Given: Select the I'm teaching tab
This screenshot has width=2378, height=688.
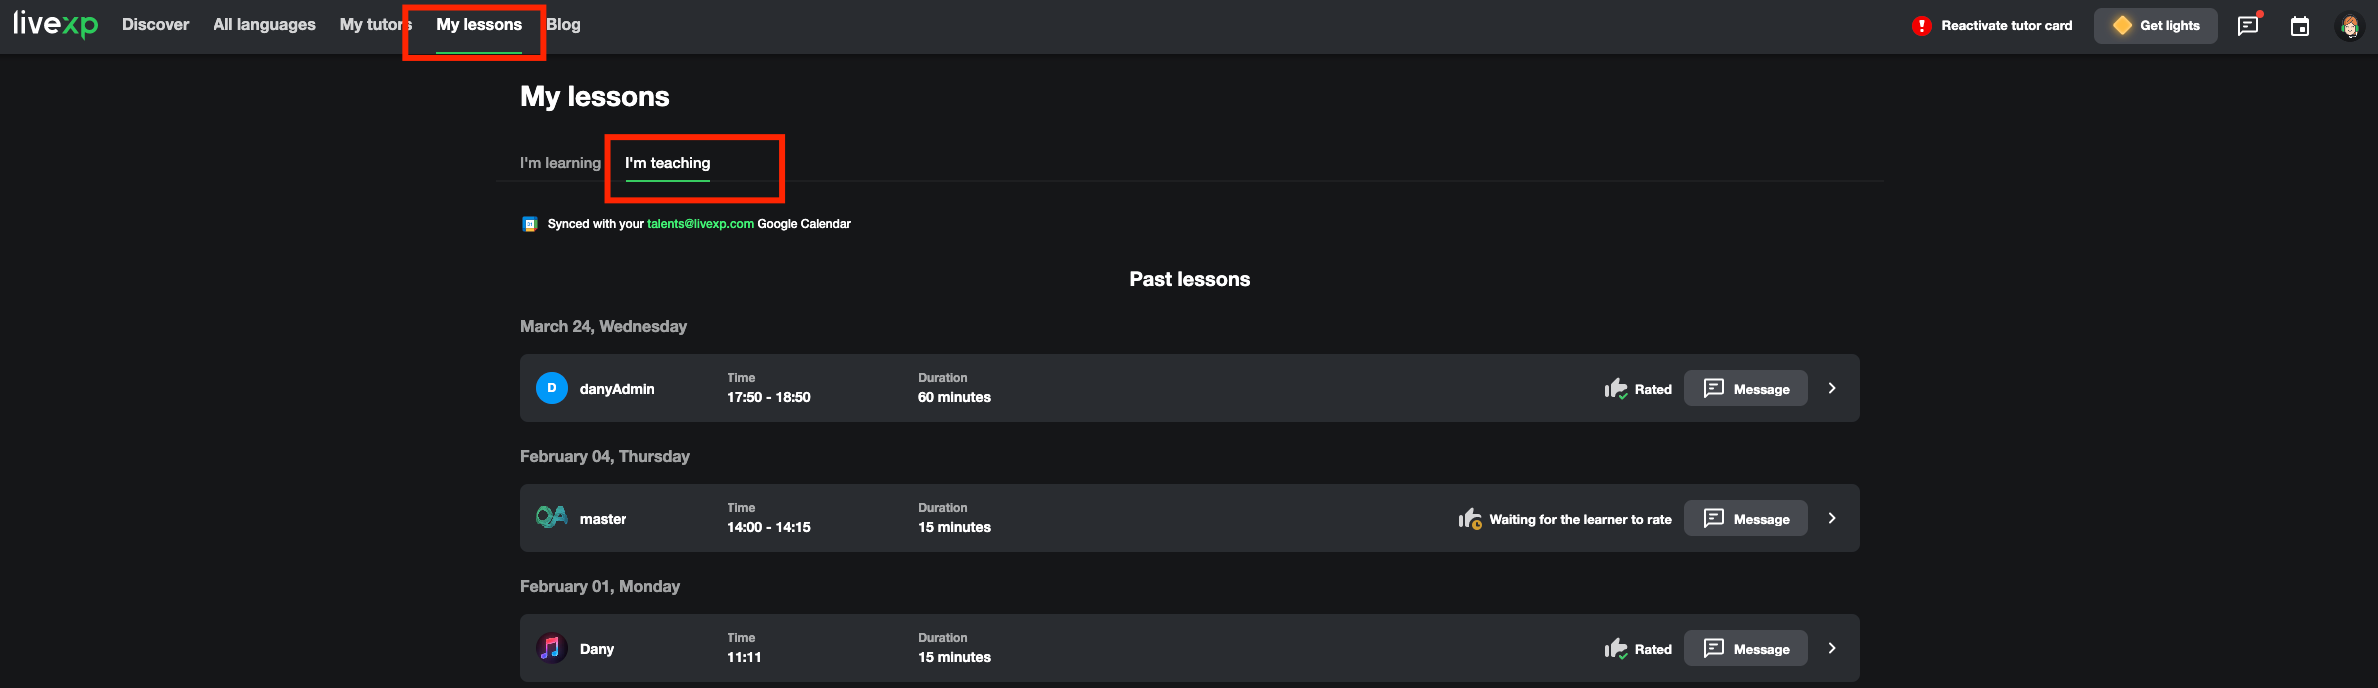Looking at the screenshot, I should pyautogui.click(x=667, y=163).
